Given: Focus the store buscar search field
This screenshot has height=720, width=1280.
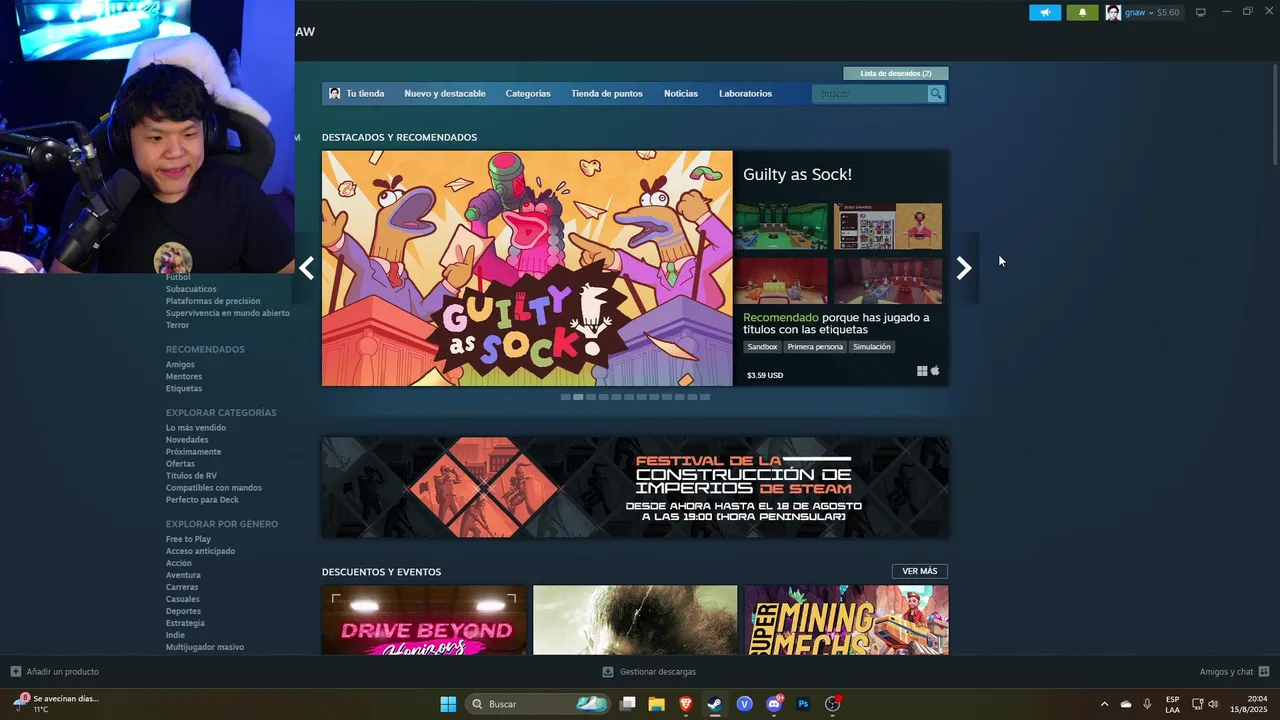Looking at the screenshot, I should click(x=870, y=94).
